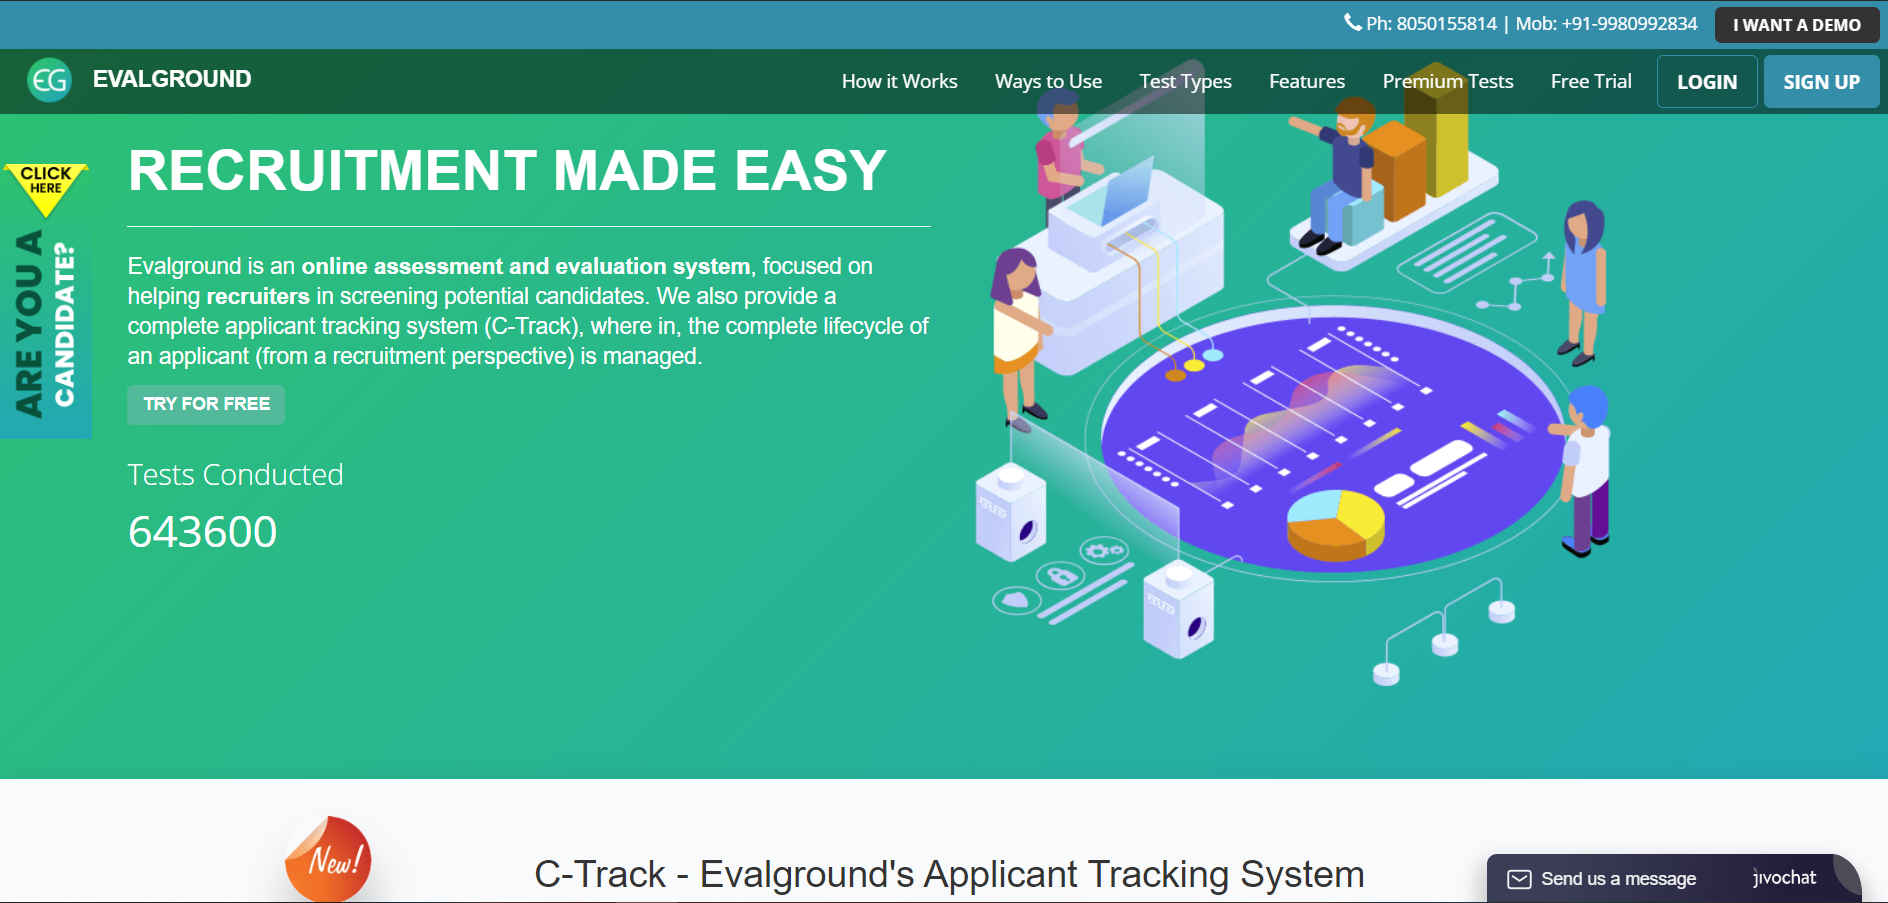This screenshot has width=1888, height=903.
Task: Click the EVALGROUND brand name link
Action: (x=172, y=79)
